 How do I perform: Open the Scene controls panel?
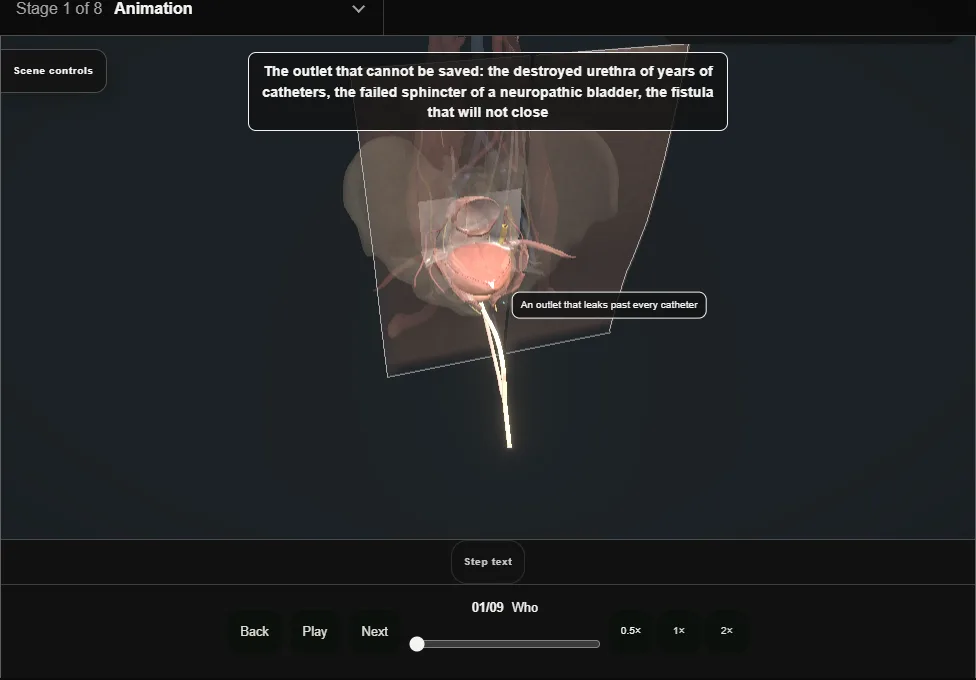53,71
